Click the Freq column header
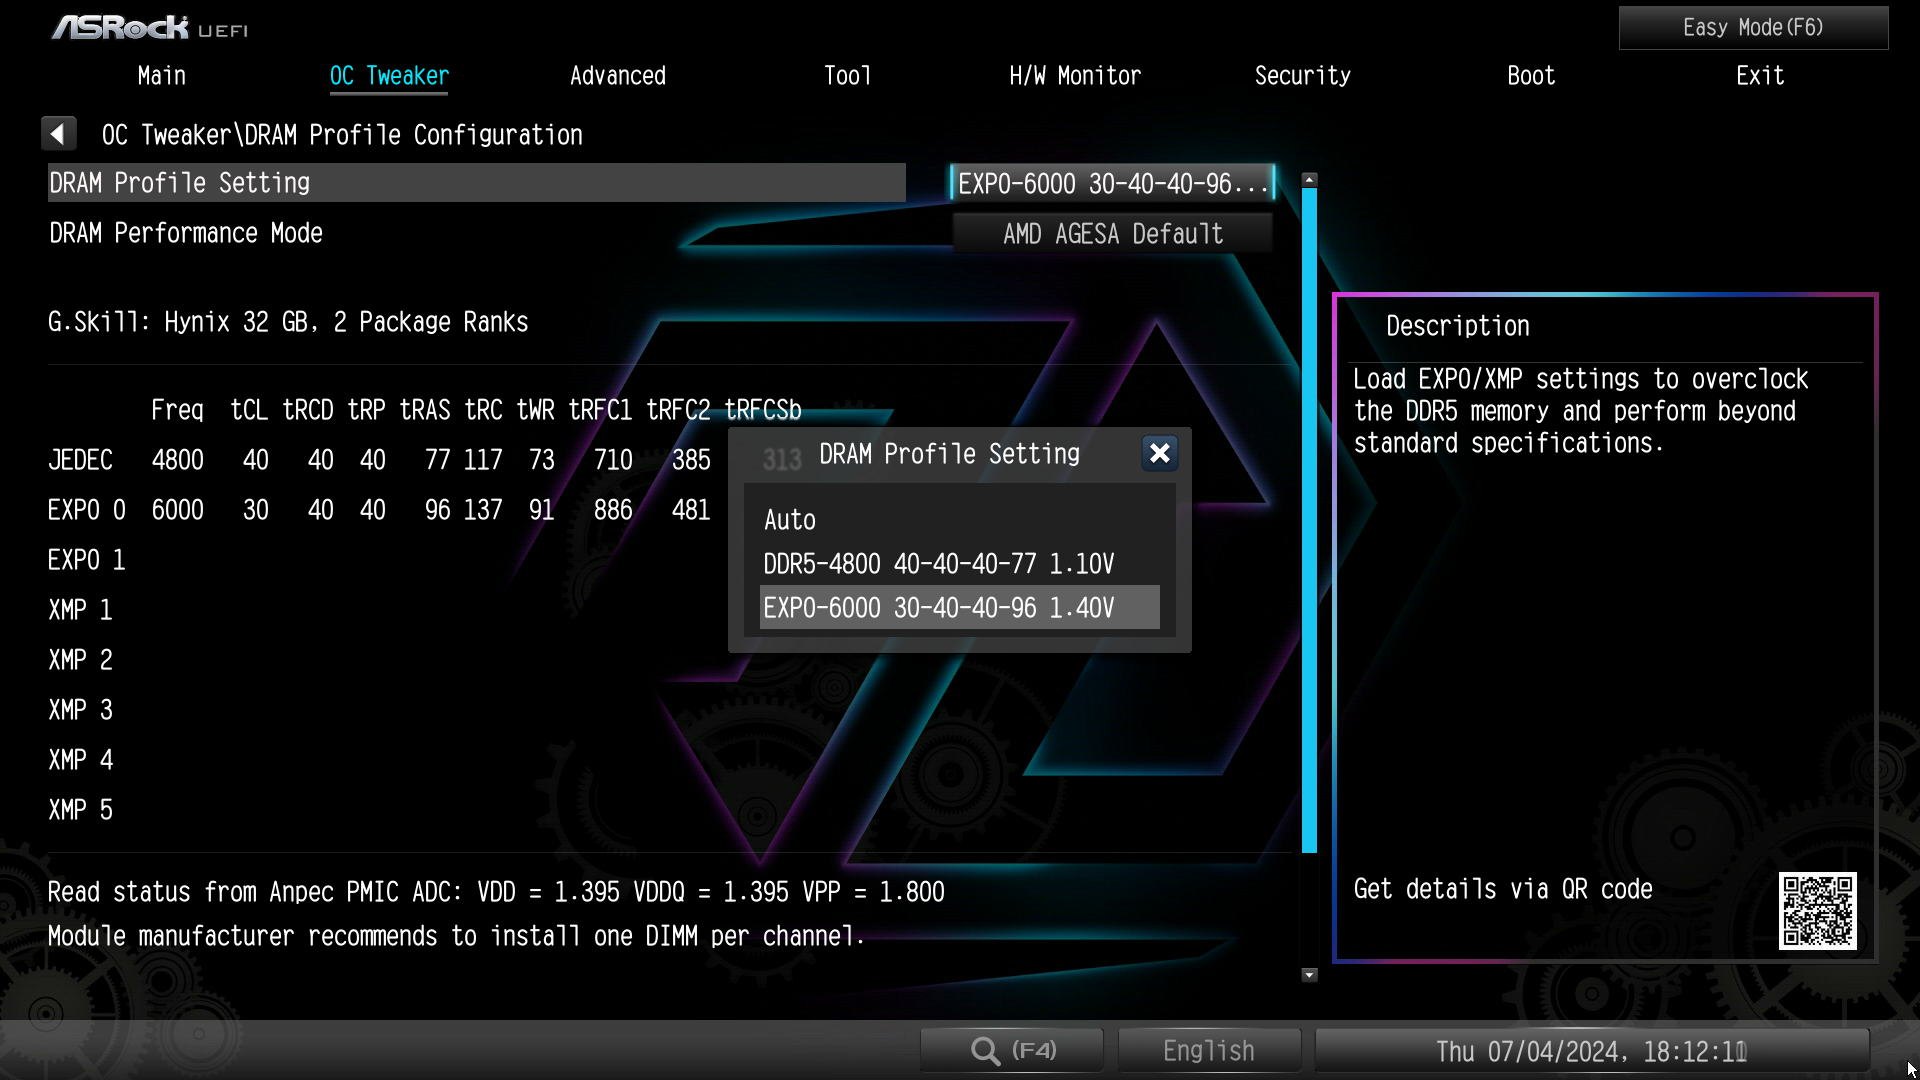1920x1080 pixels. coord(177,410)
